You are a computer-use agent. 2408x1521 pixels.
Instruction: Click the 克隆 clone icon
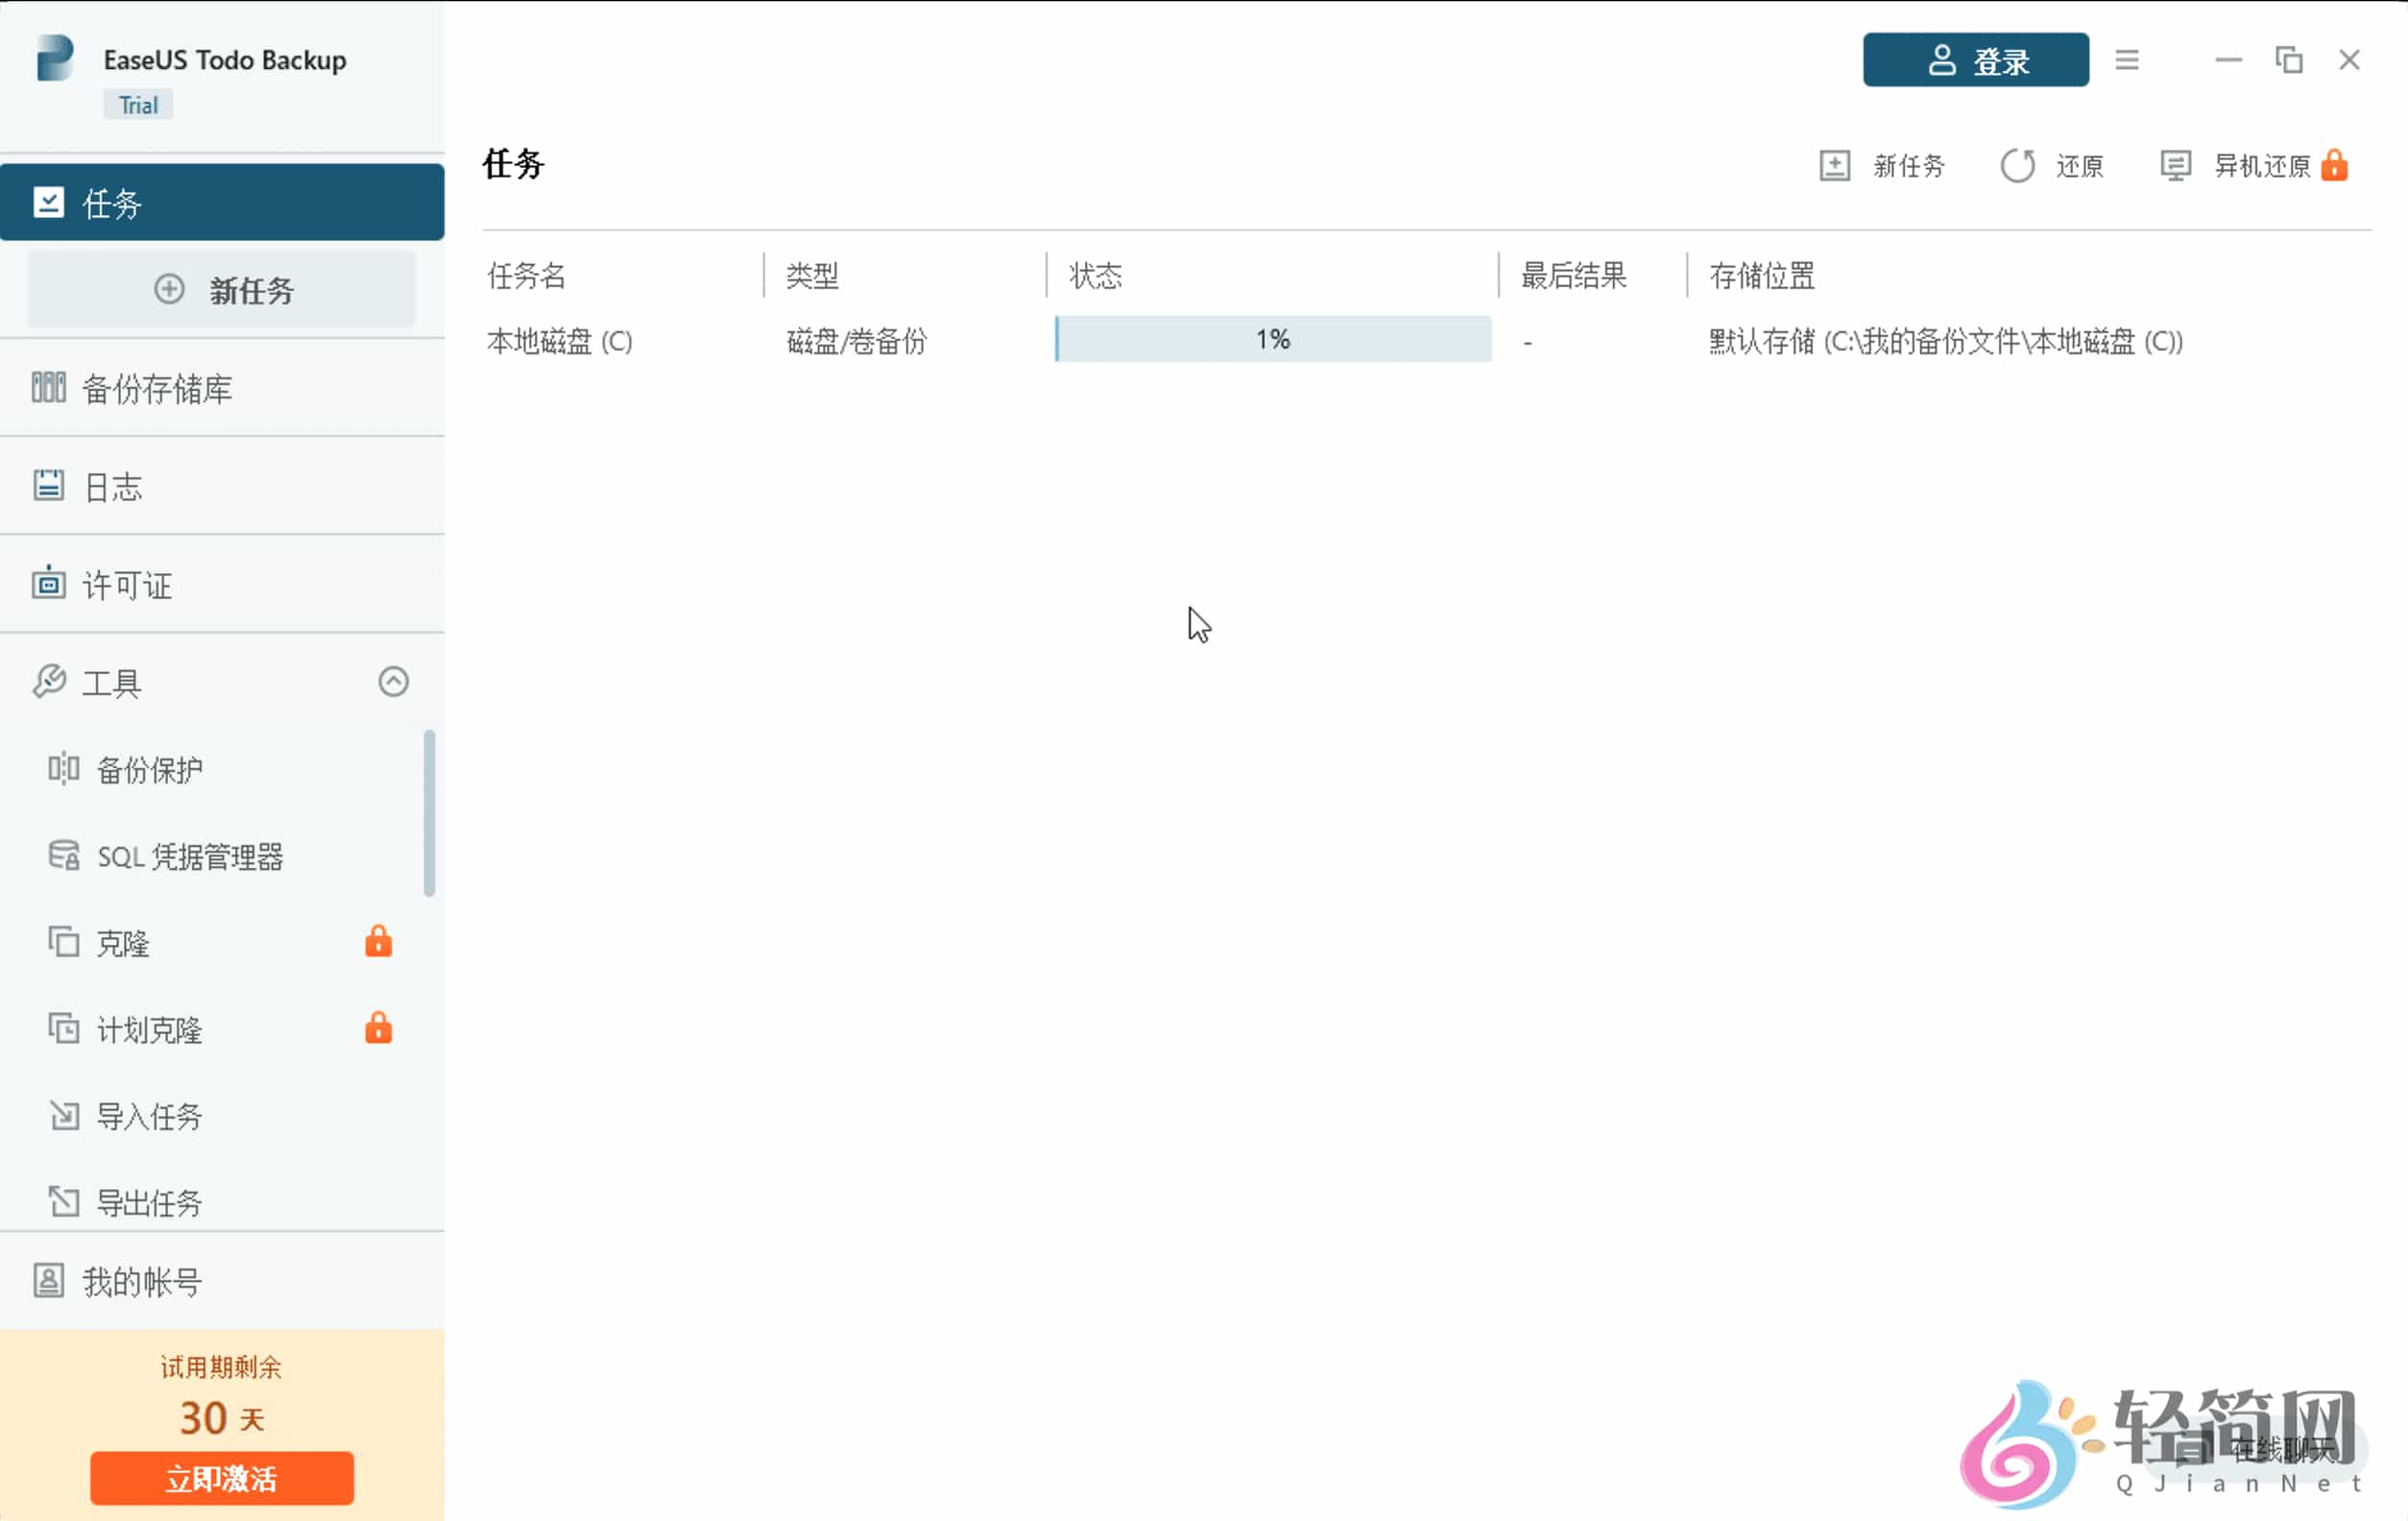pos(64,942)
